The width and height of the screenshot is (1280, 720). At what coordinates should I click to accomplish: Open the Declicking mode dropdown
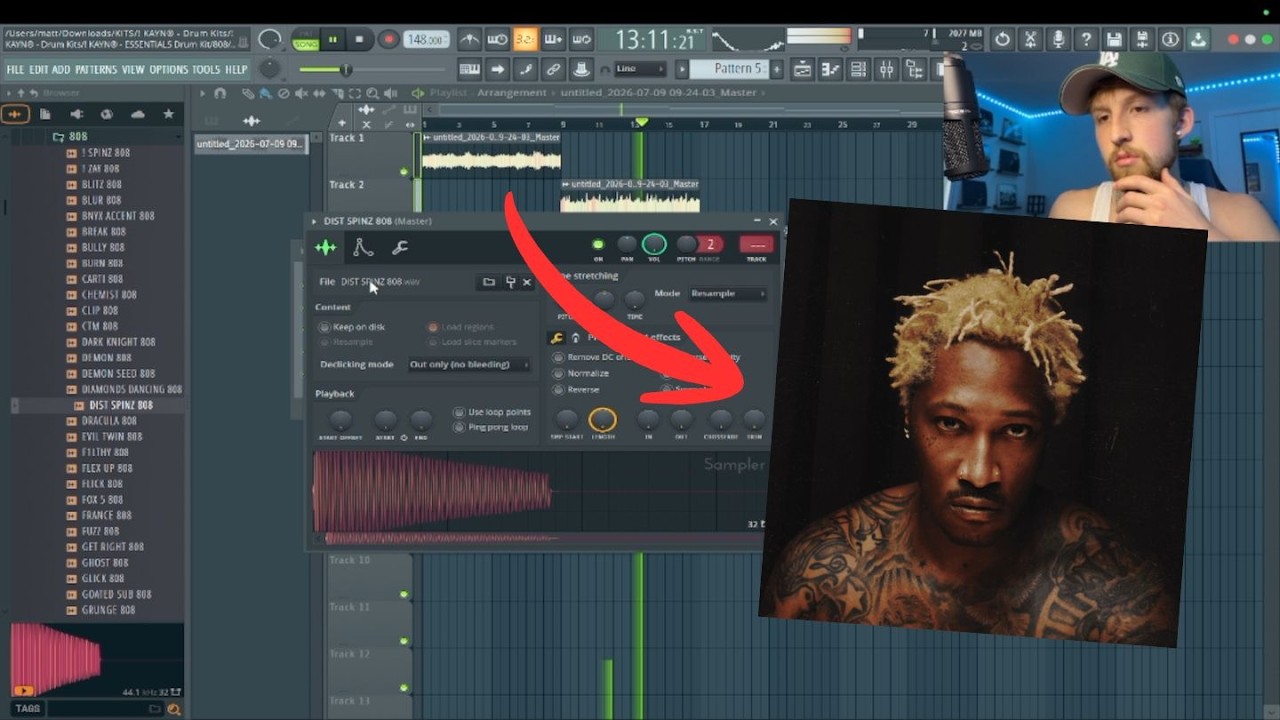click(469, 364)
